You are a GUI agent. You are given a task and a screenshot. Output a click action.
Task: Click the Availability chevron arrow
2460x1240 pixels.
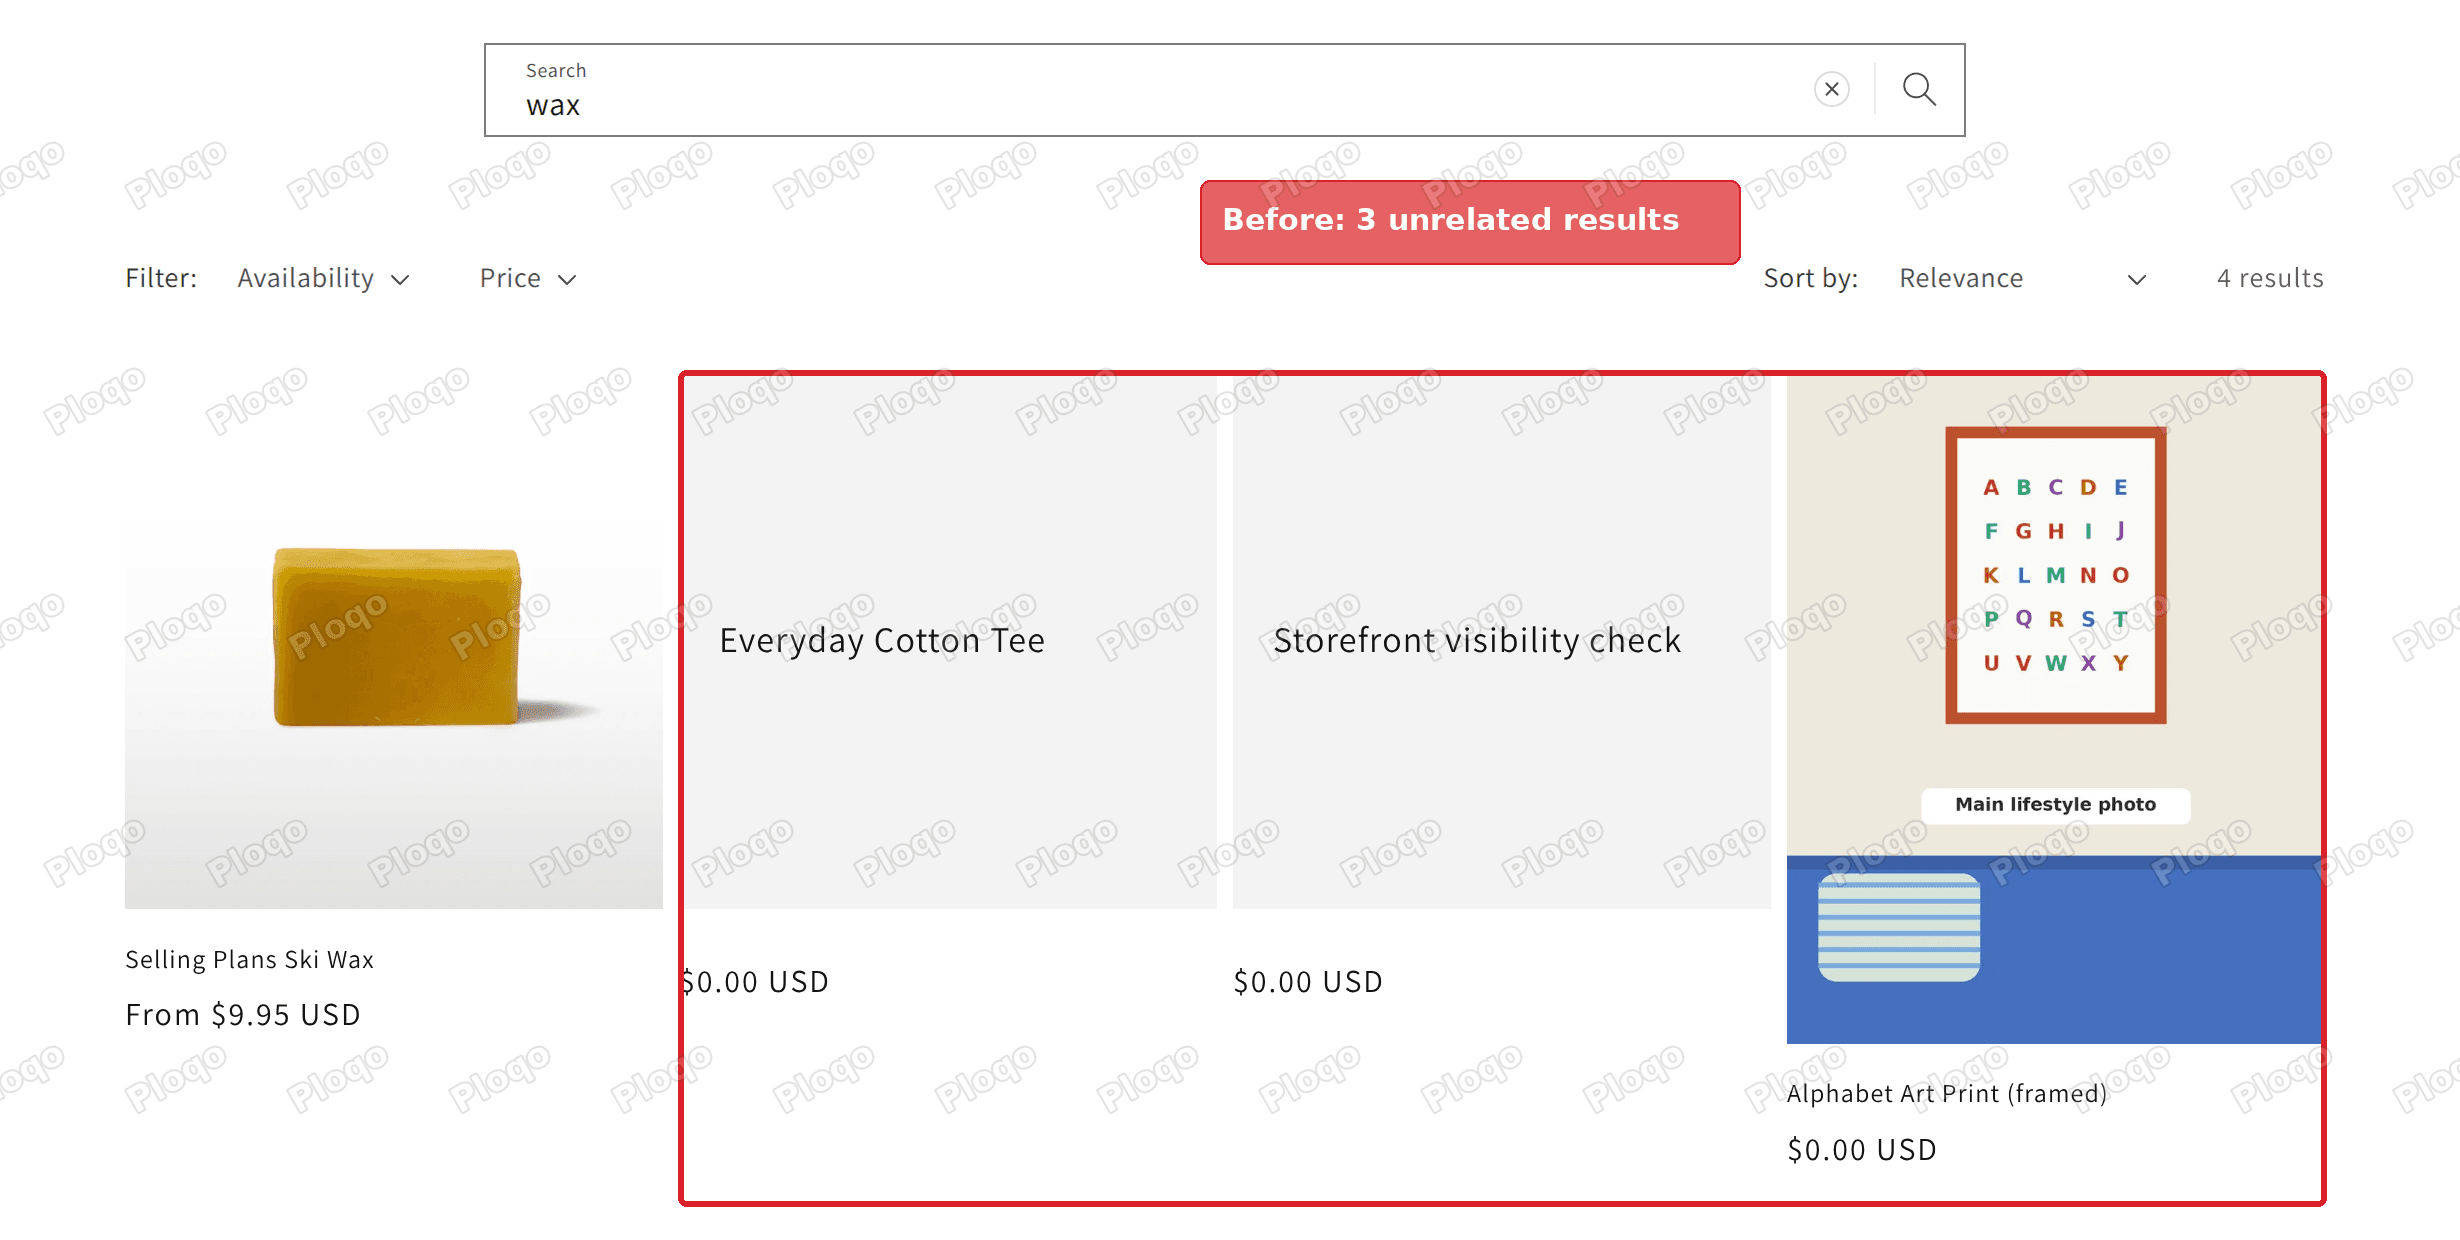click(400, 280)
